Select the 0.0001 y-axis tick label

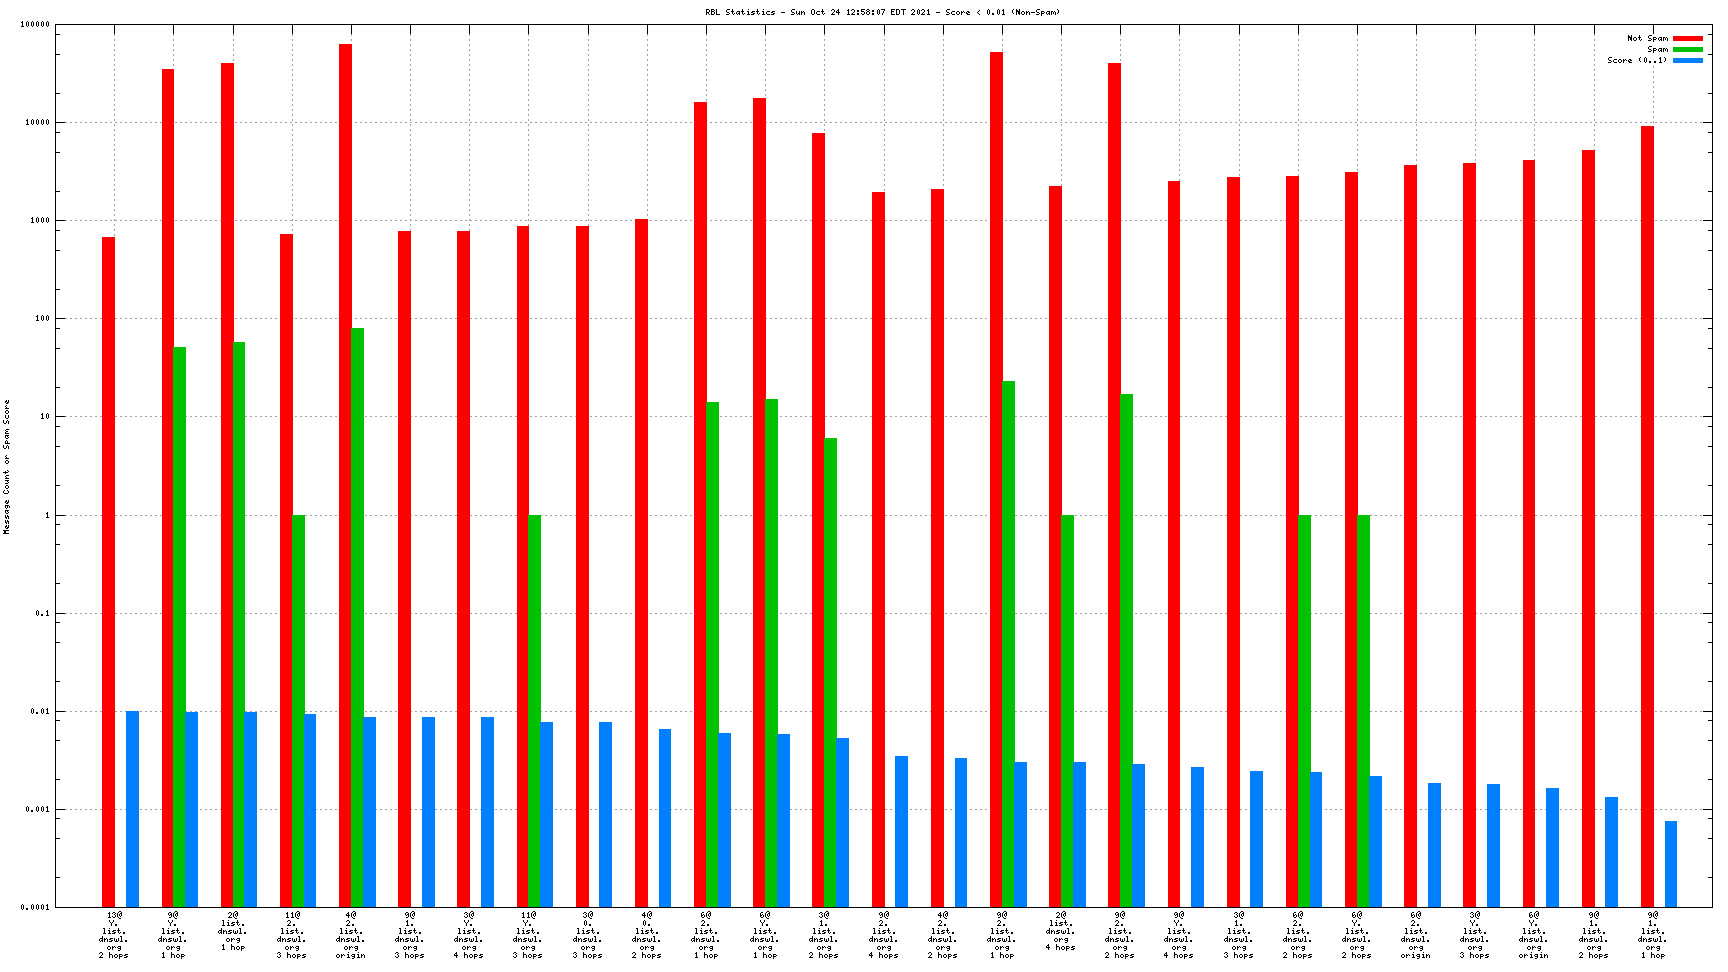[35, 907]
